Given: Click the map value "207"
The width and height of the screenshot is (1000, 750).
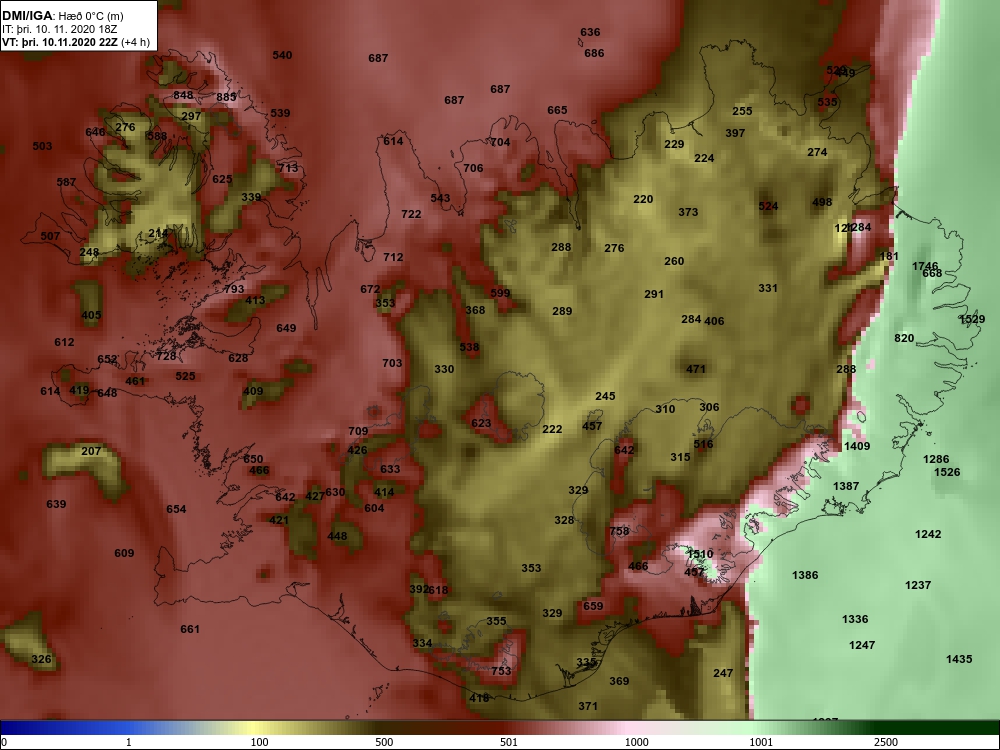Looking at the screenshot, I should [x=91, y=451].
